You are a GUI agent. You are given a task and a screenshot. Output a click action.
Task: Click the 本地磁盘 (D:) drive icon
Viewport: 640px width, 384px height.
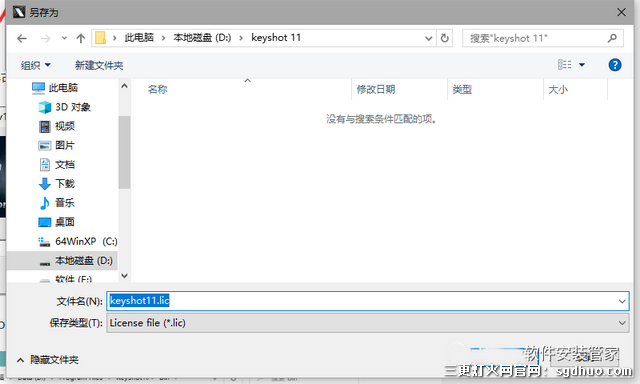[x=45, y=263]
